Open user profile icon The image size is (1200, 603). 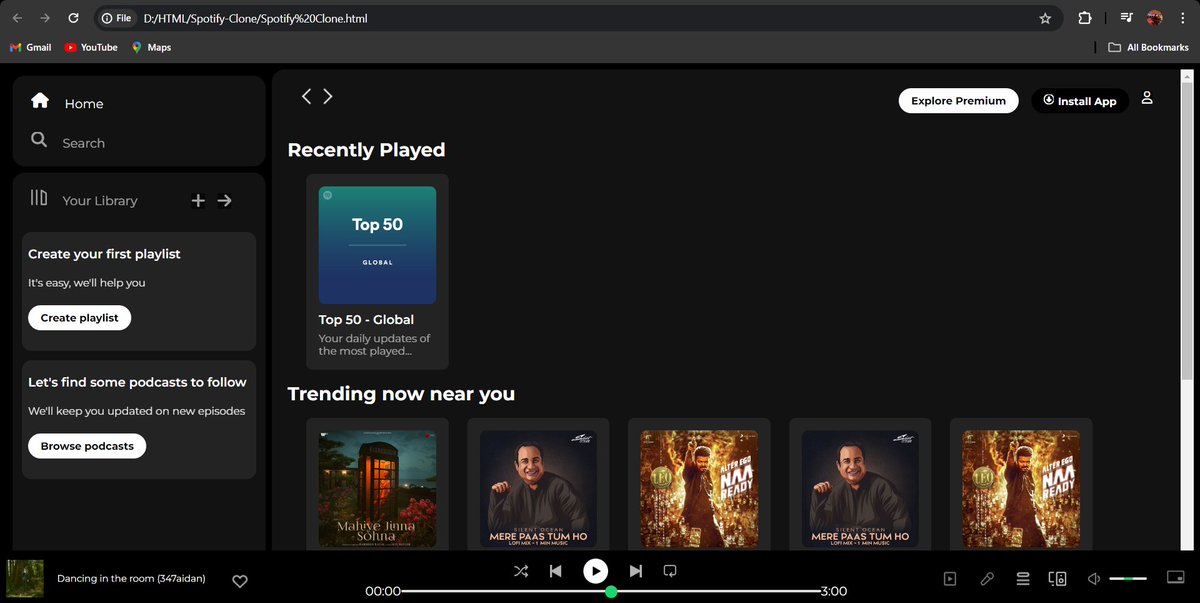(x=1147, y=98)
